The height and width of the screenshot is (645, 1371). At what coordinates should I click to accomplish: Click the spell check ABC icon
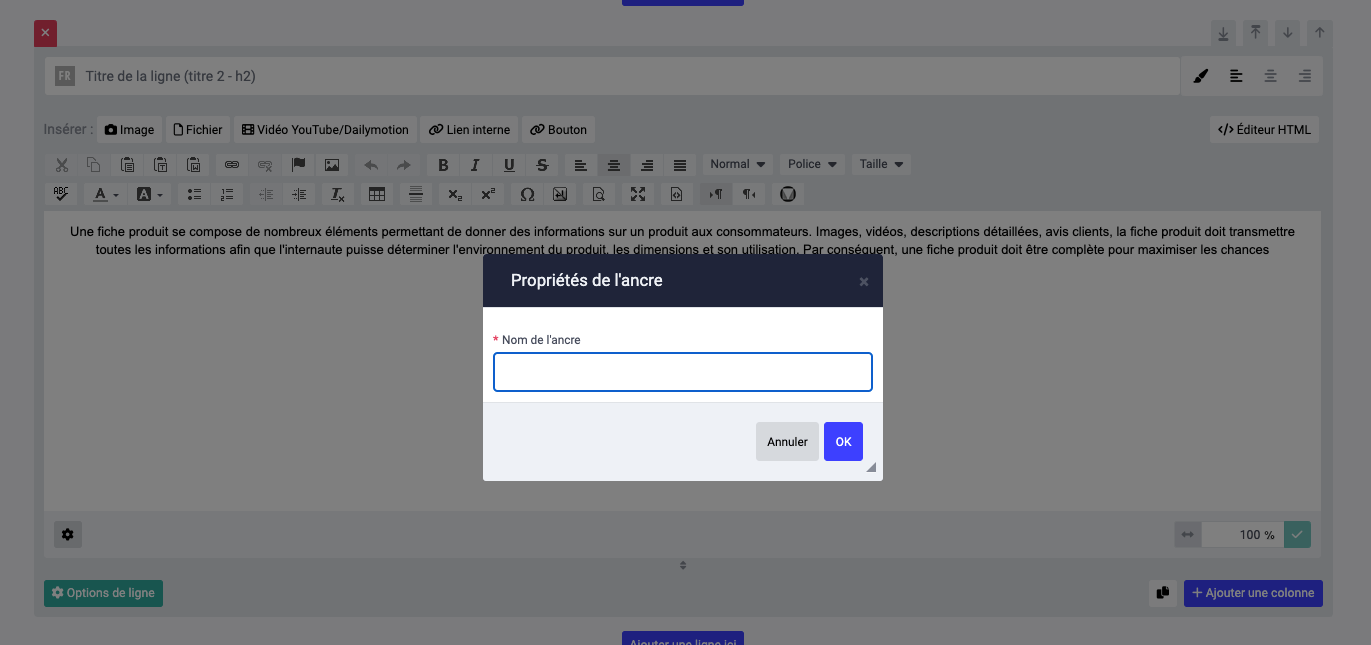click(62, 194)
